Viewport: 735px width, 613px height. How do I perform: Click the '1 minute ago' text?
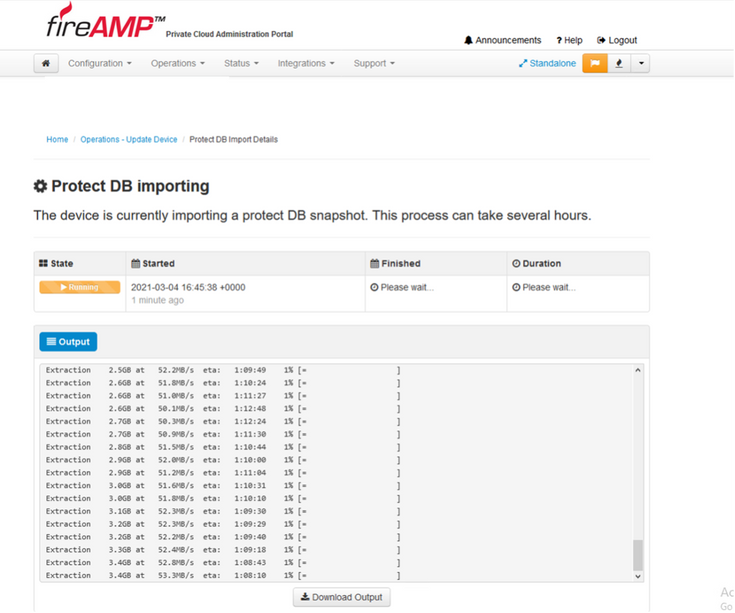tap(158, 300)
